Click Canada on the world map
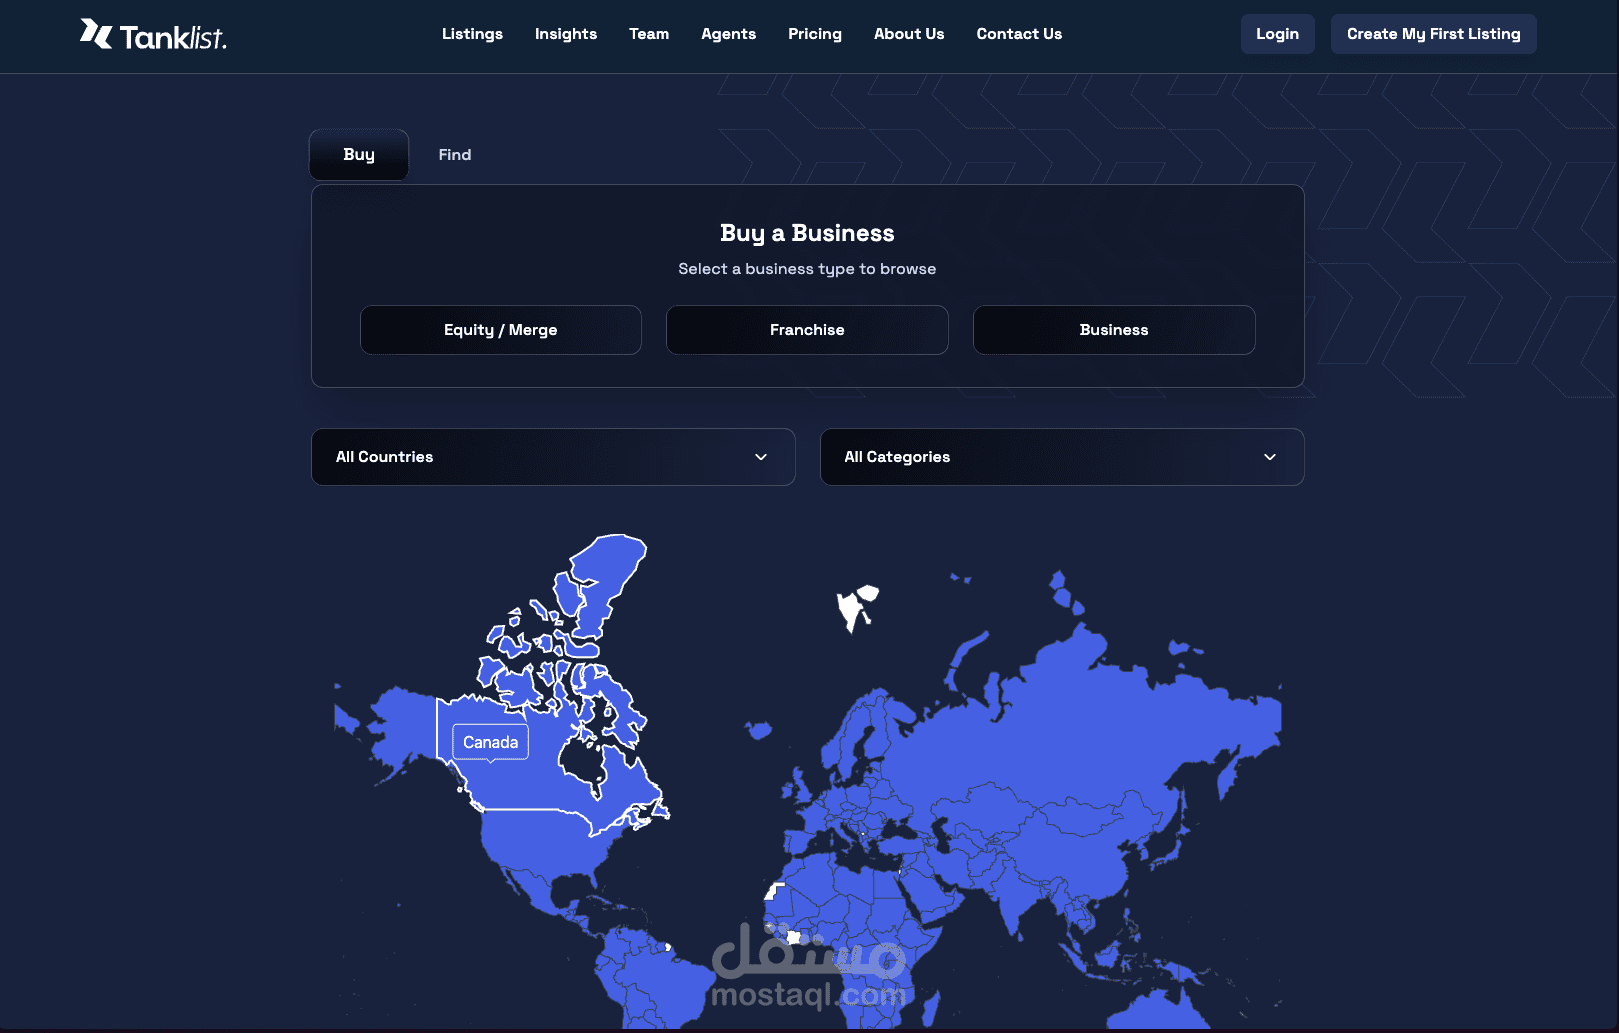Image resolution: width=1619 pixels, height=1033 pixels. 489,742
